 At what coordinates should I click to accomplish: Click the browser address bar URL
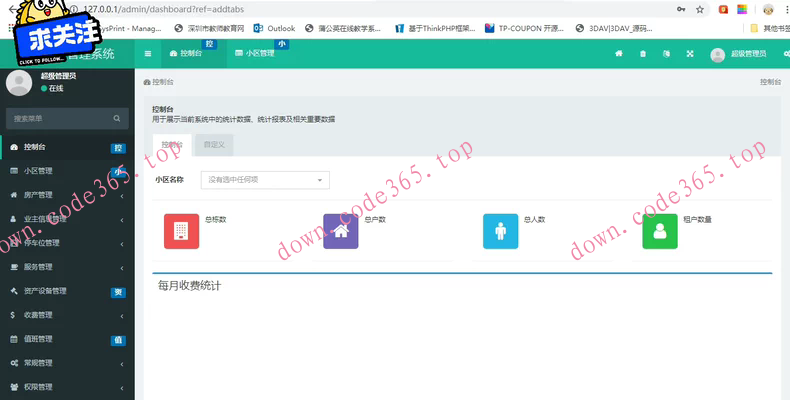tap(164, 9)
